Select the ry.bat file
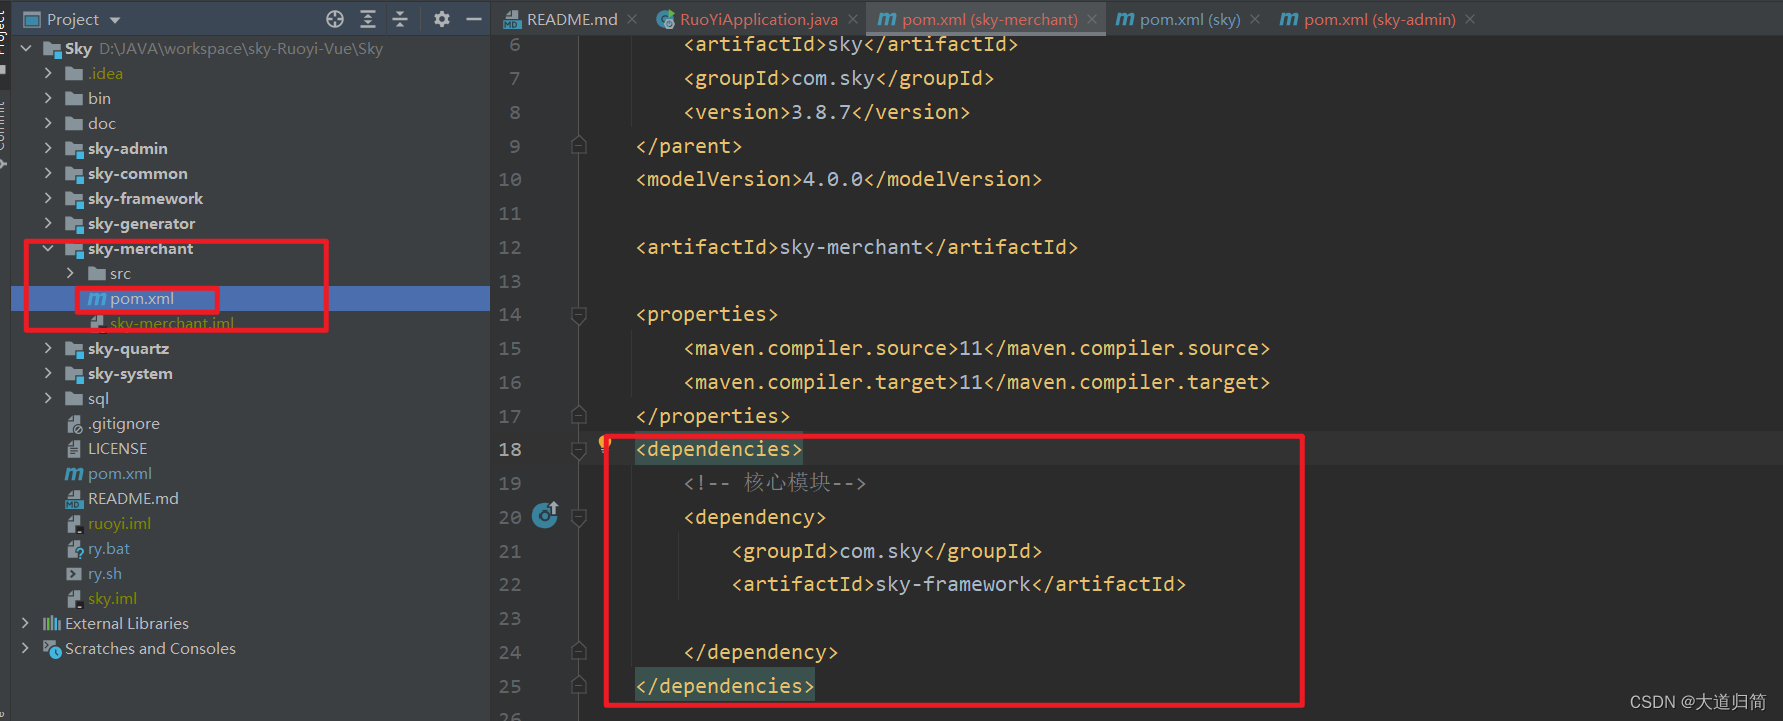 click(x=109, y=548)
